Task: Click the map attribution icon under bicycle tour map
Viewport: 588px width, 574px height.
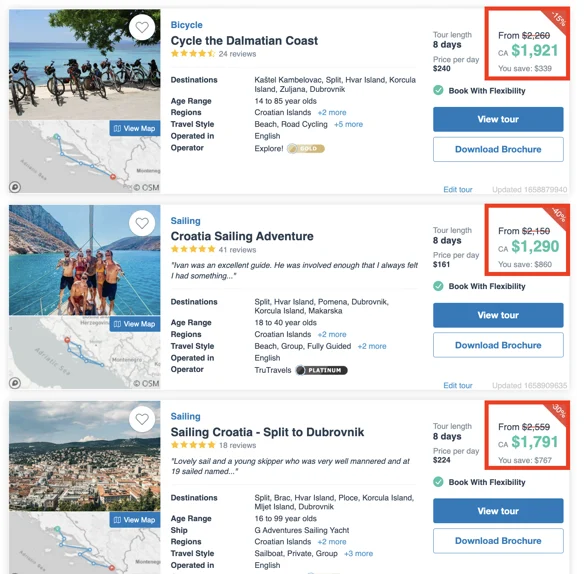Action: [15, 187]
